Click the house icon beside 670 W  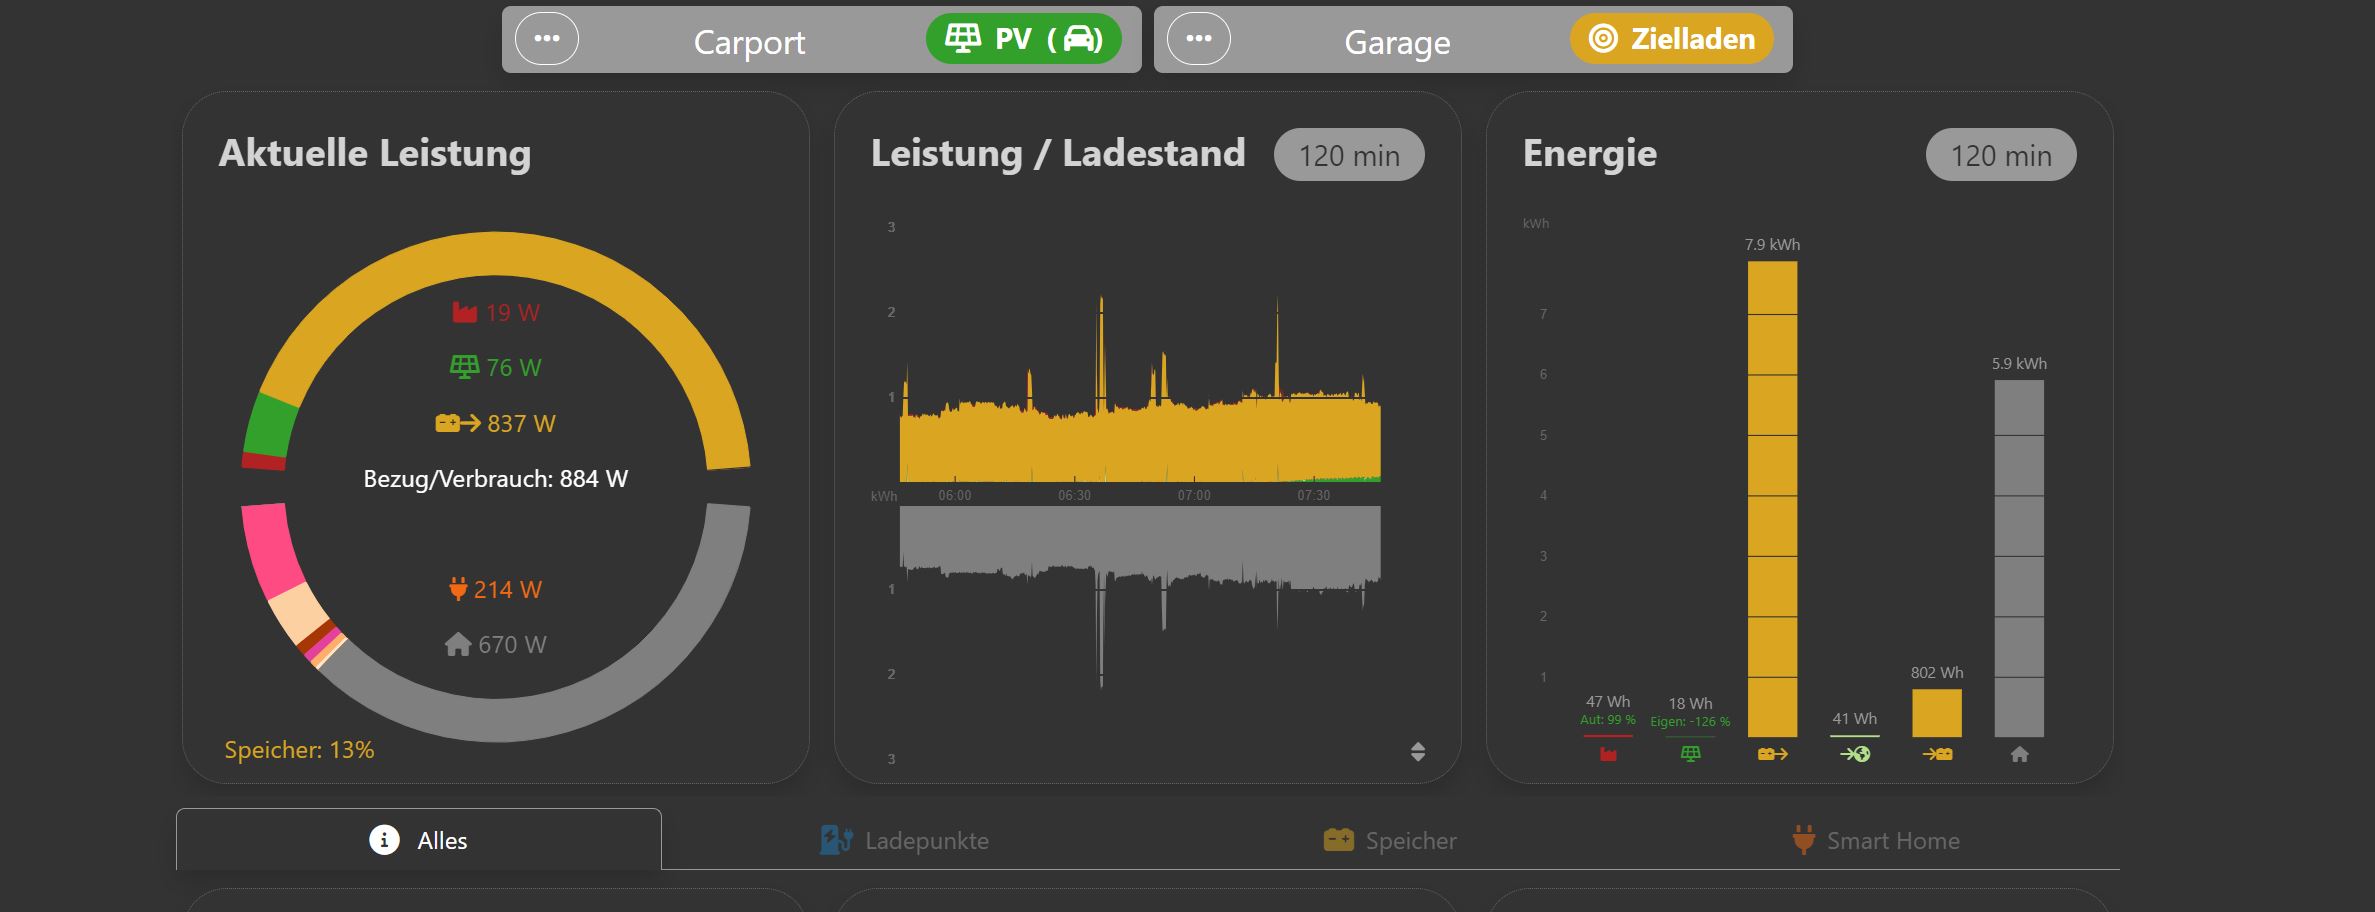tap(458, 645)
